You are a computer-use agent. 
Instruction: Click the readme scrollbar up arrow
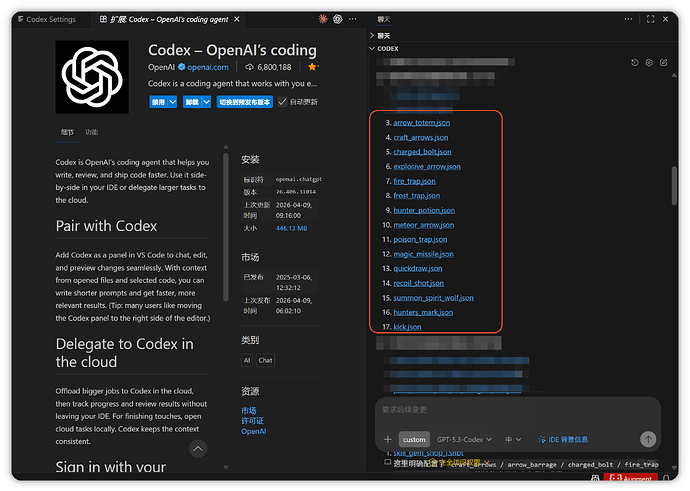click(x=226, y=147)
